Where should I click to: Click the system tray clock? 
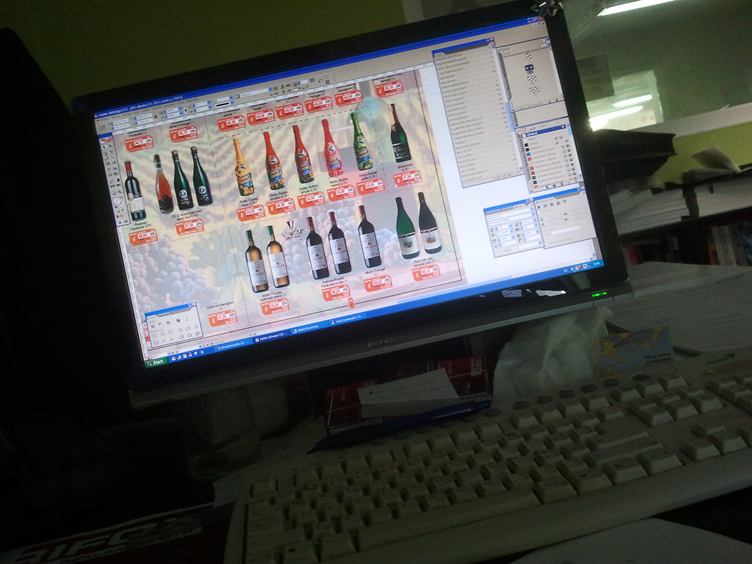click(597, 263)
